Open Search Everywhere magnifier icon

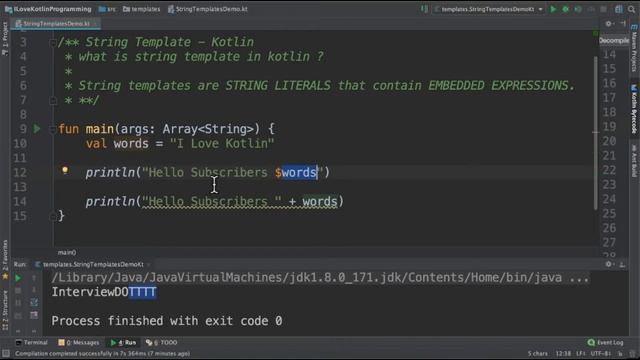point(631,9)
